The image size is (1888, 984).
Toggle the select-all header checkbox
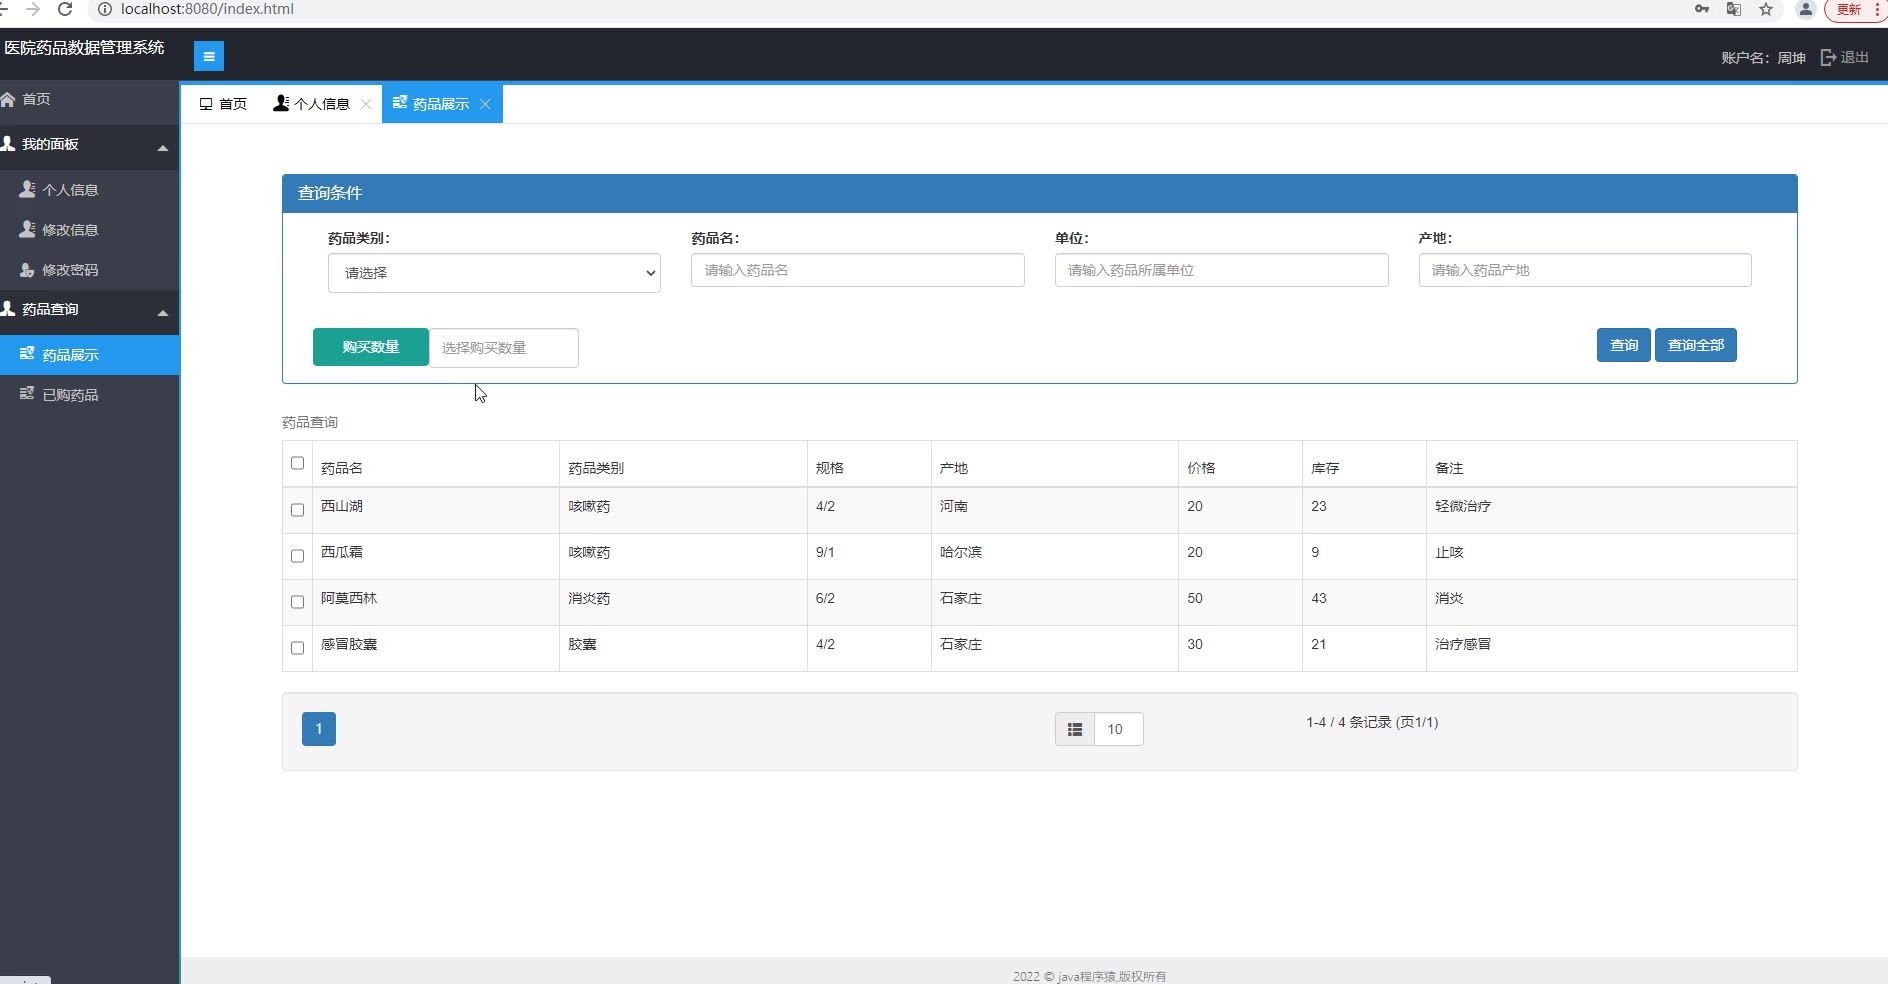point(297,463)
